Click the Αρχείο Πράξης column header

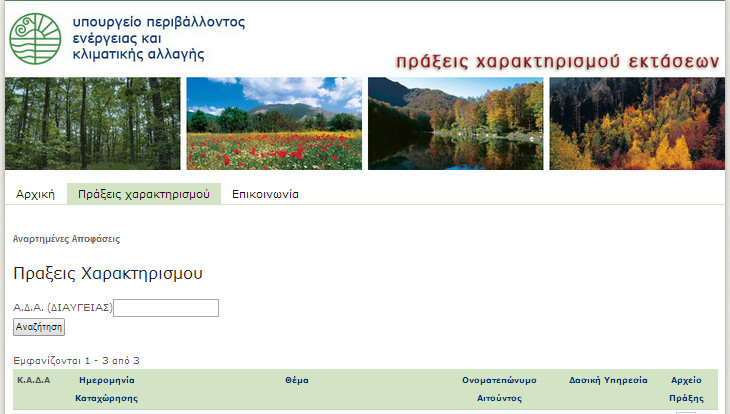click(x=685, y=389)
